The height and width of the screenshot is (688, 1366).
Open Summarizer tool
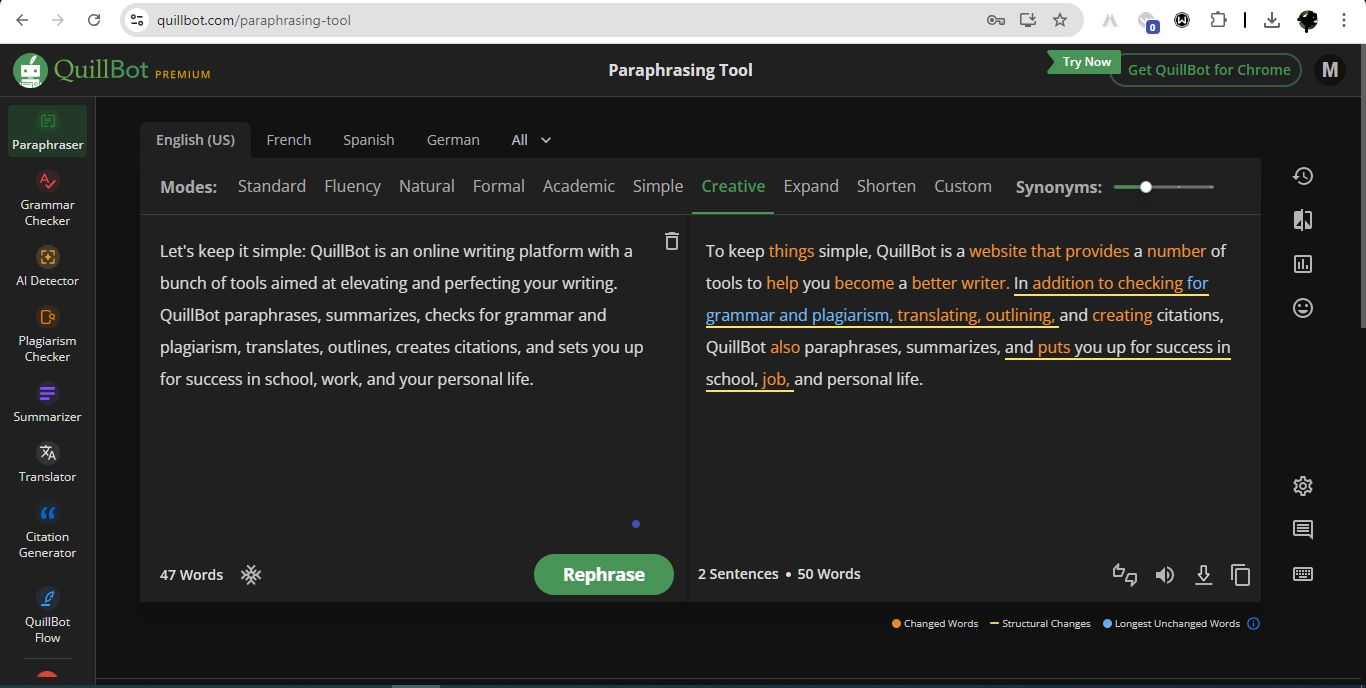[47, 402]
